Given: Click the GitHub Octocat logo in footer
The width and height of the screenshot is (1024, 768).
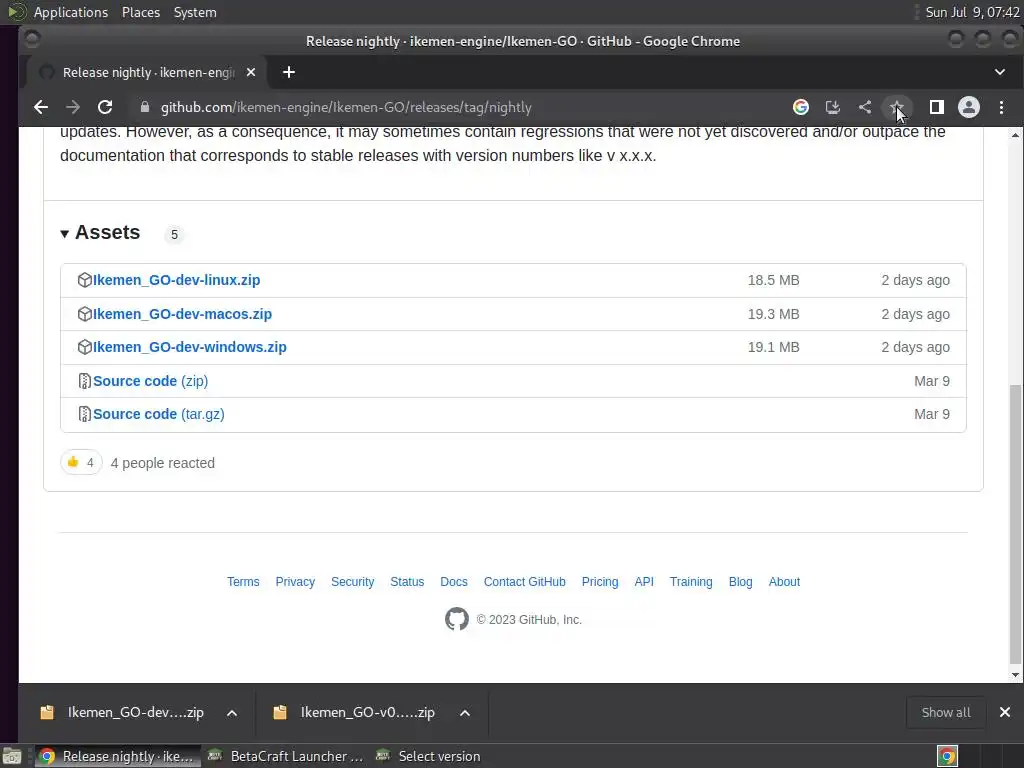Looking at the screenshot, I should coord(456,619).
